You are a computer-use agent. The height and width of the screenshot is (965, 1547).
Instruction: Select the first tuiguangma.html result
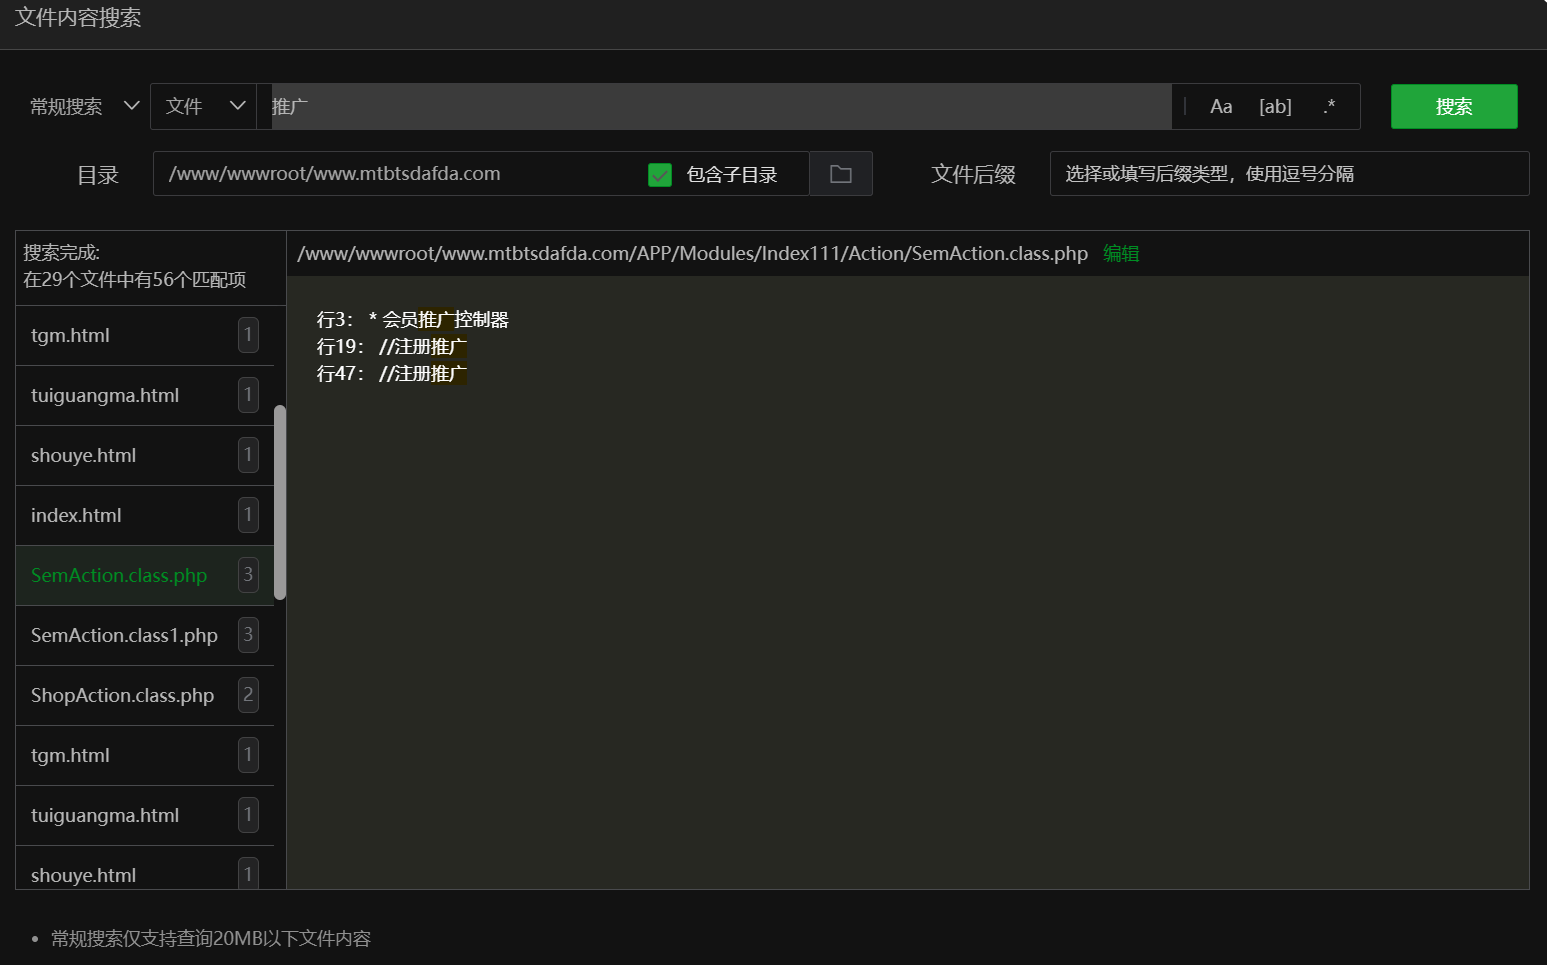coord(105,396)
